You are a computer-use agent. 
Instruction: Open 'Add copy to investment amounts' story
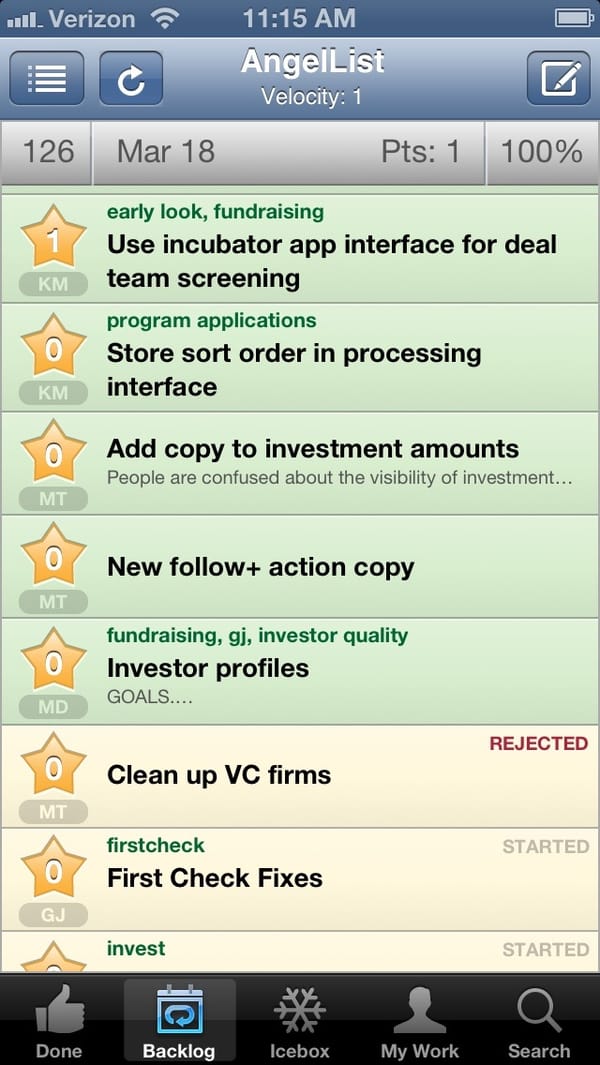[312, 449]
